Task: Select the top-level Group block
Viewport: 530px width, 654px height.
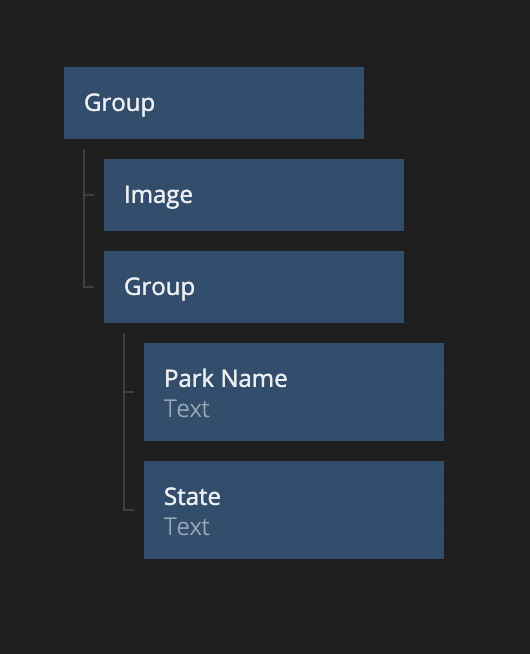Action: tap(214, 103)
